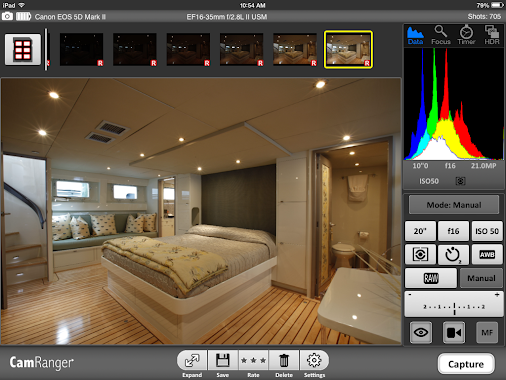Click the Mode: Manual button

click(x=454, y=205)
